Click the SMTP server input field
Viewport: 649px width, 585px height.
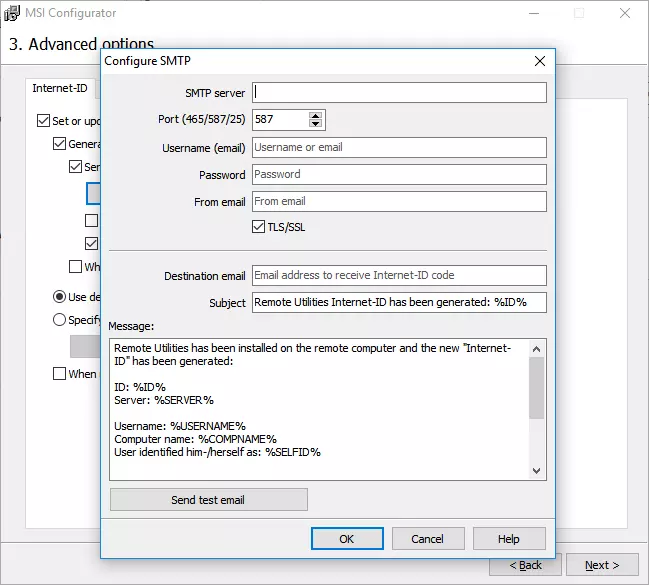point(399,93)
